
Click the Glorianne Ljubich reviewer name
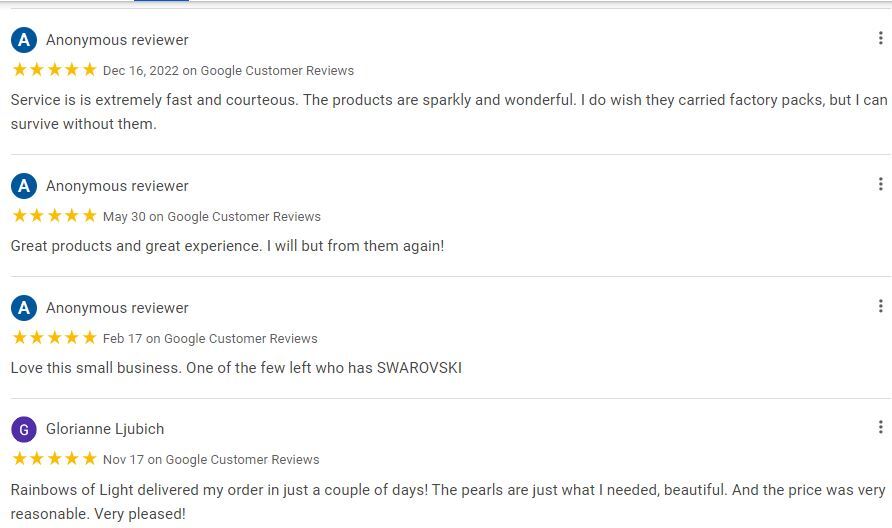(105, 429)
